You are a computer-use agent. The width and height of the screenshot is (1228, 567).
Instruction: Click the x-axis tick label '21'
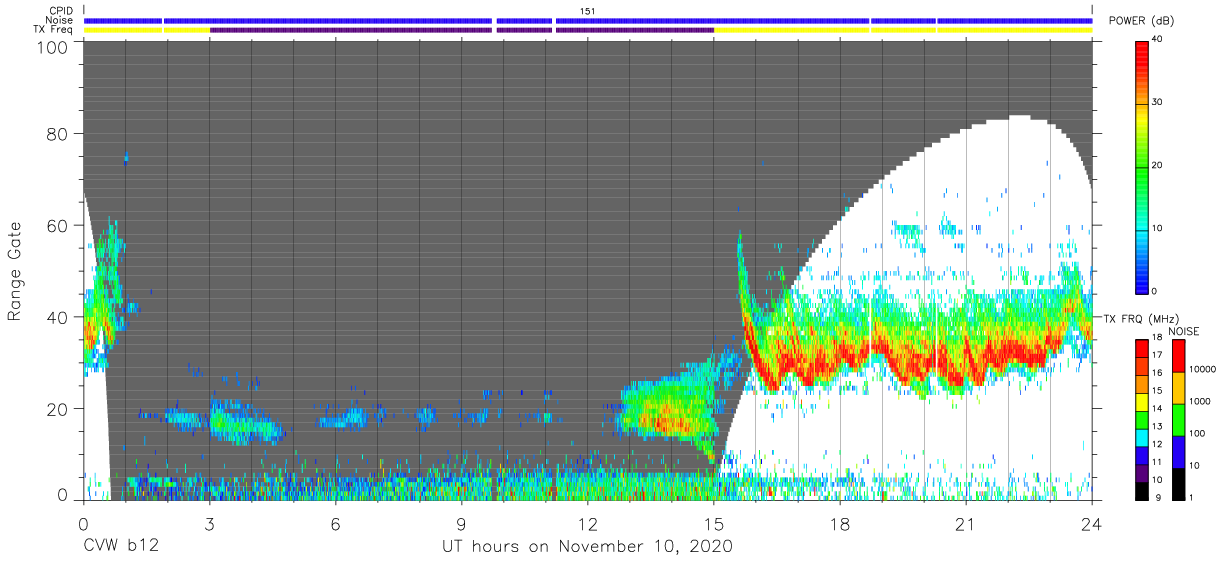point(966,525)
